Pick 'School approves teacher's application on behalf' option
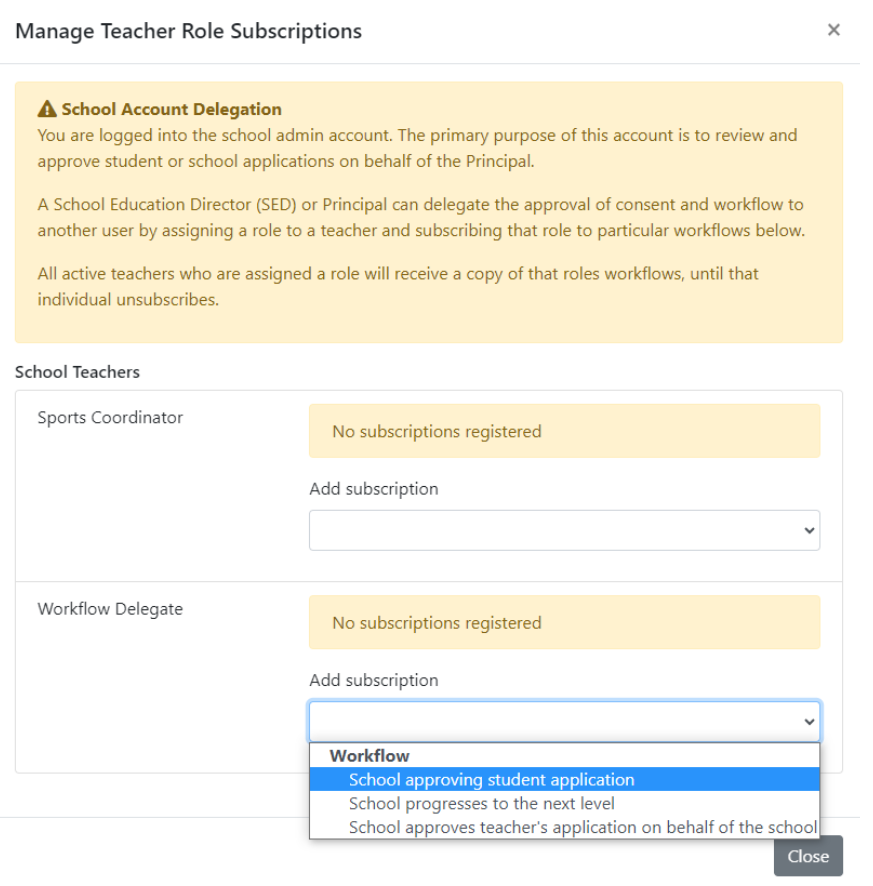873x886 pixels. (x=564, y=827)
